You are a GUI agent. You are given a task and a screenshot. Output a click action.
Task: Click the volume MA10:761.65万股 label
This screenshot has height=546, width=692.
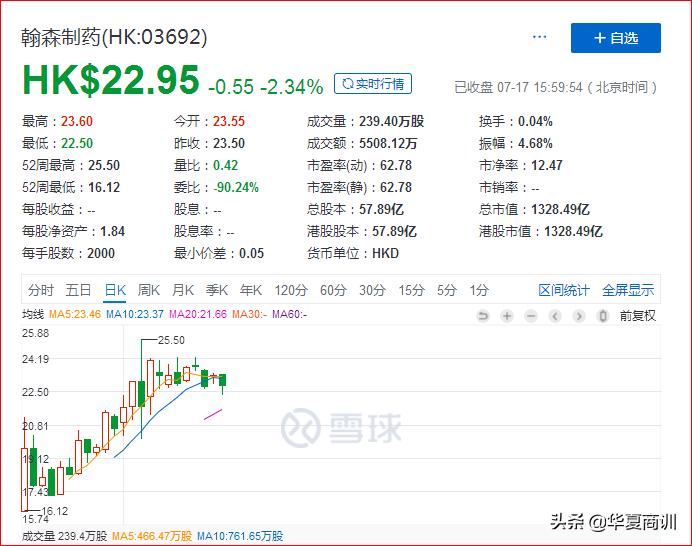[240, 536]
